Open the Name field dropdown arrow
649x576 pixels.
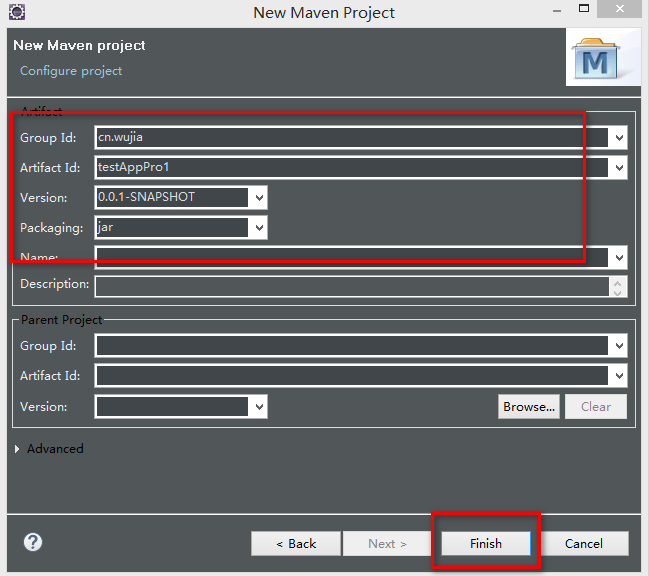pyautogui.click(x=619, y=258)
